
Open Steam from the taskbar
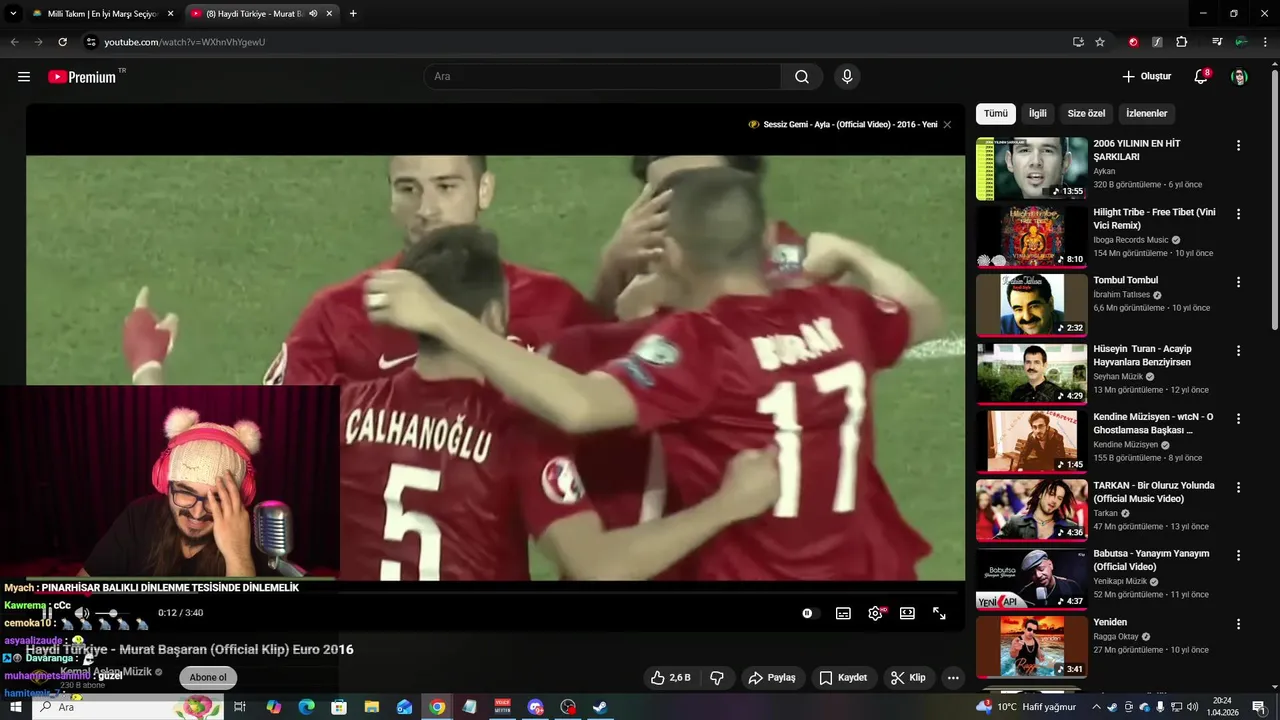point(600,707)
